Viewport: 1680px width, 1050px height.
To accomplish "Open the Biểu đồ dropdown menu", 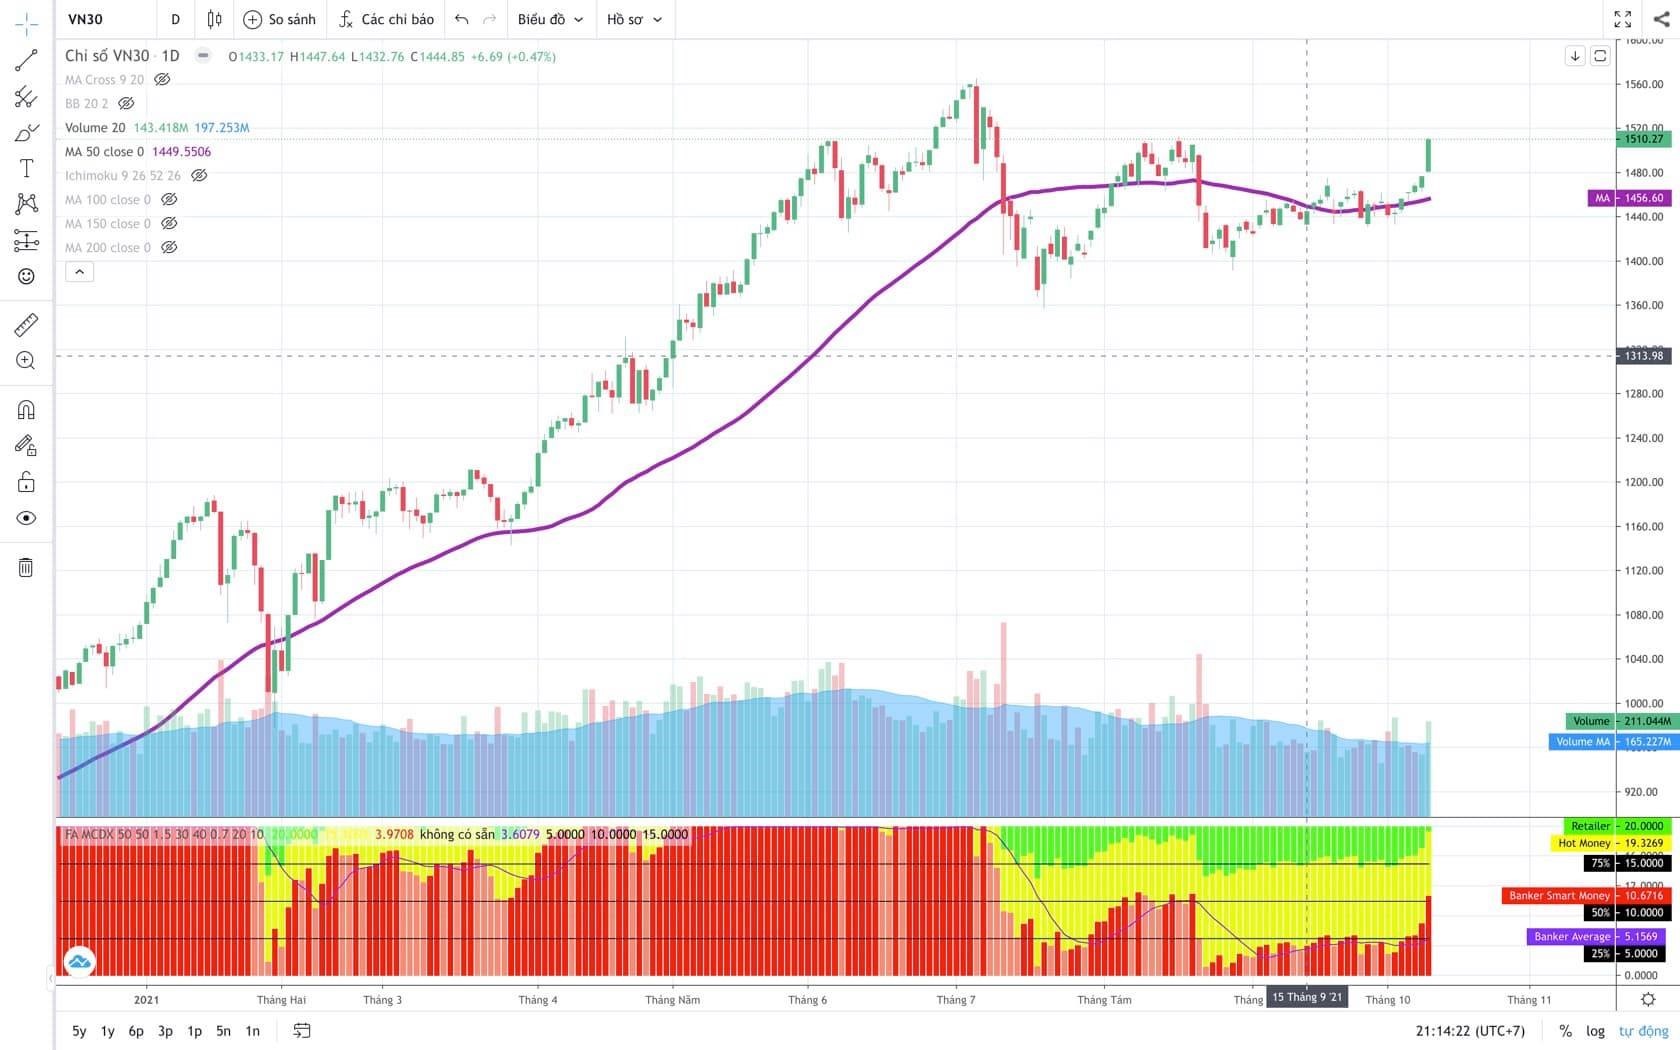I will click(550, 19).
